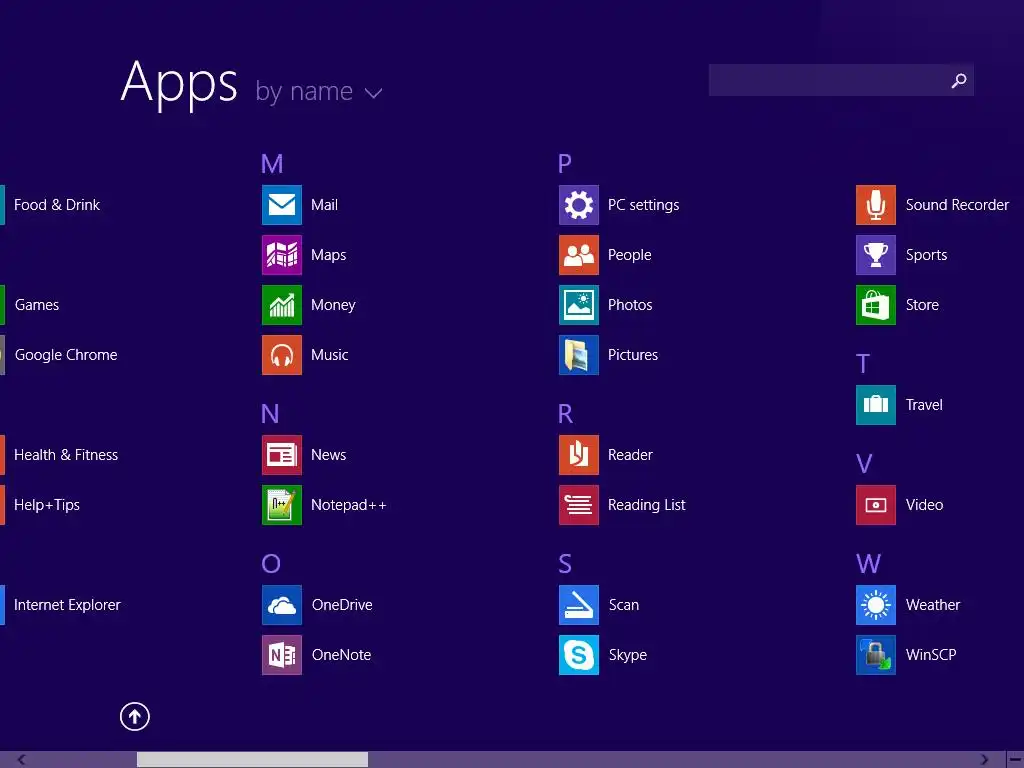The height and width of the screenshot is (768, 1024).
Task: Click the letter P group header
Action: point(565,163)
